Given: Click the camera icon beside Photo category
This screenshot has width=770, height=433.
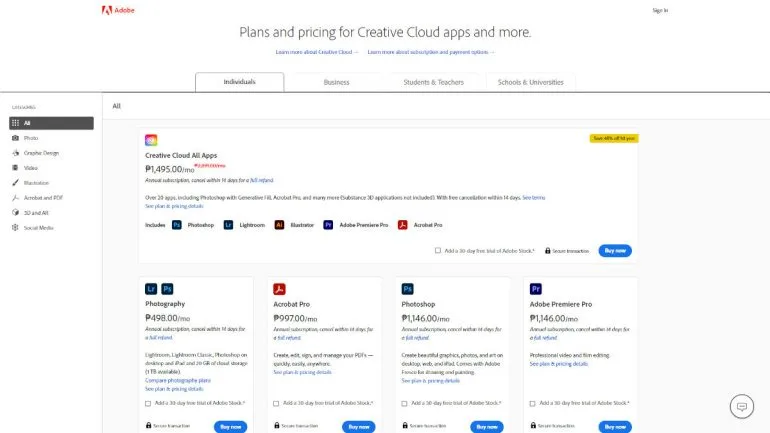Looking at the screenshot, I should [15, 138].
